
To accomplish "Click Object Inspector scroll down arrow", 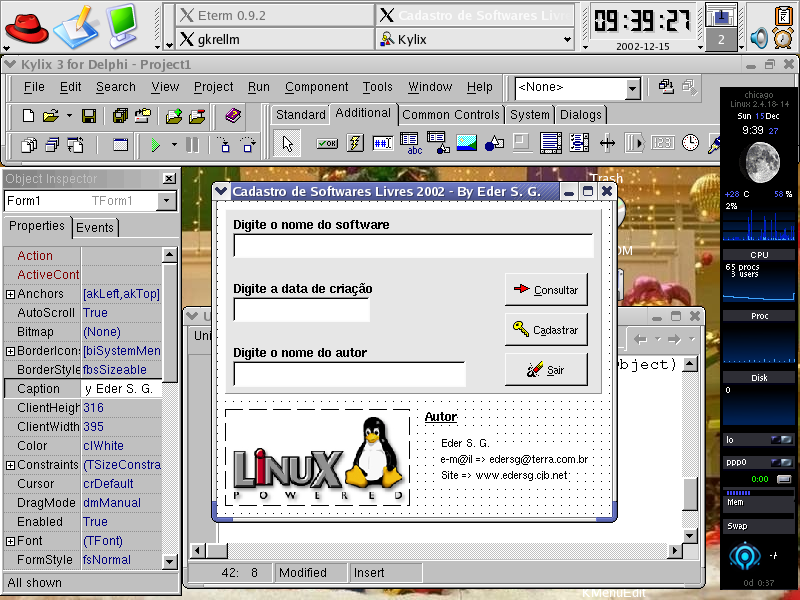I will tap(169, 562).
